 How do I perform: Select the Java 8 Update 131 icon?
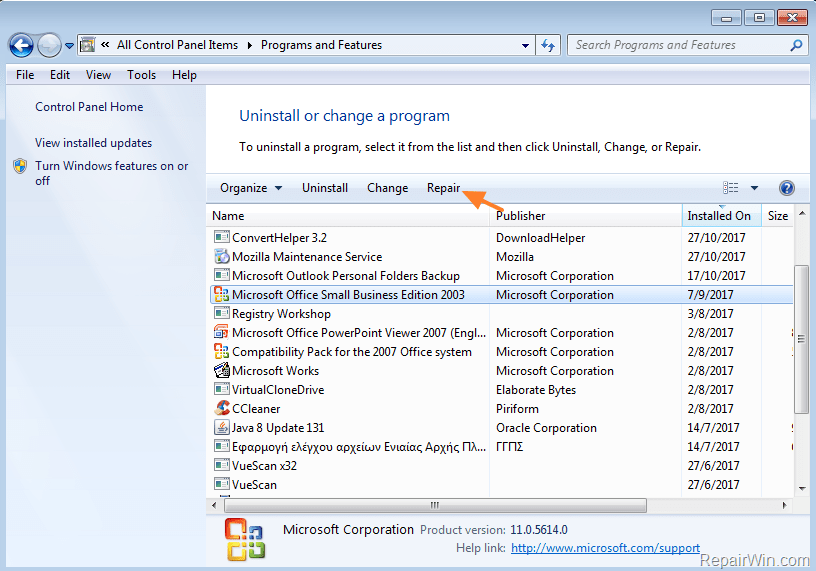(x=222, y=427)
